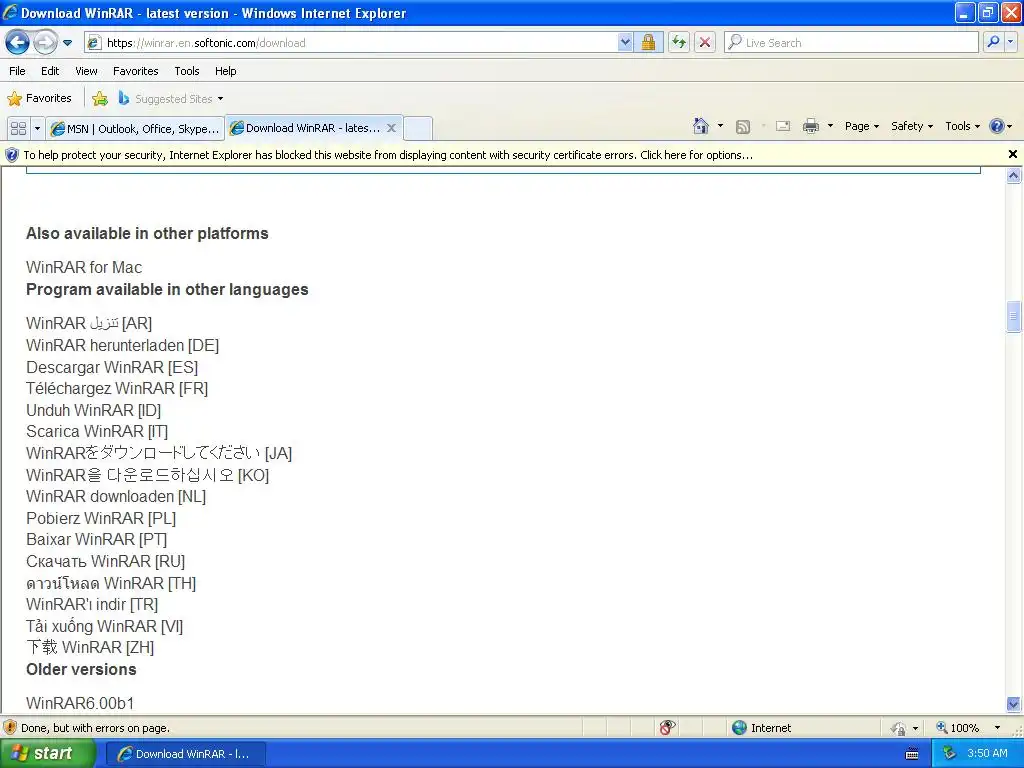The image size is (1024, 768).
Task: Open the search provider options dropdown
Action: (x=1010, y=43)
